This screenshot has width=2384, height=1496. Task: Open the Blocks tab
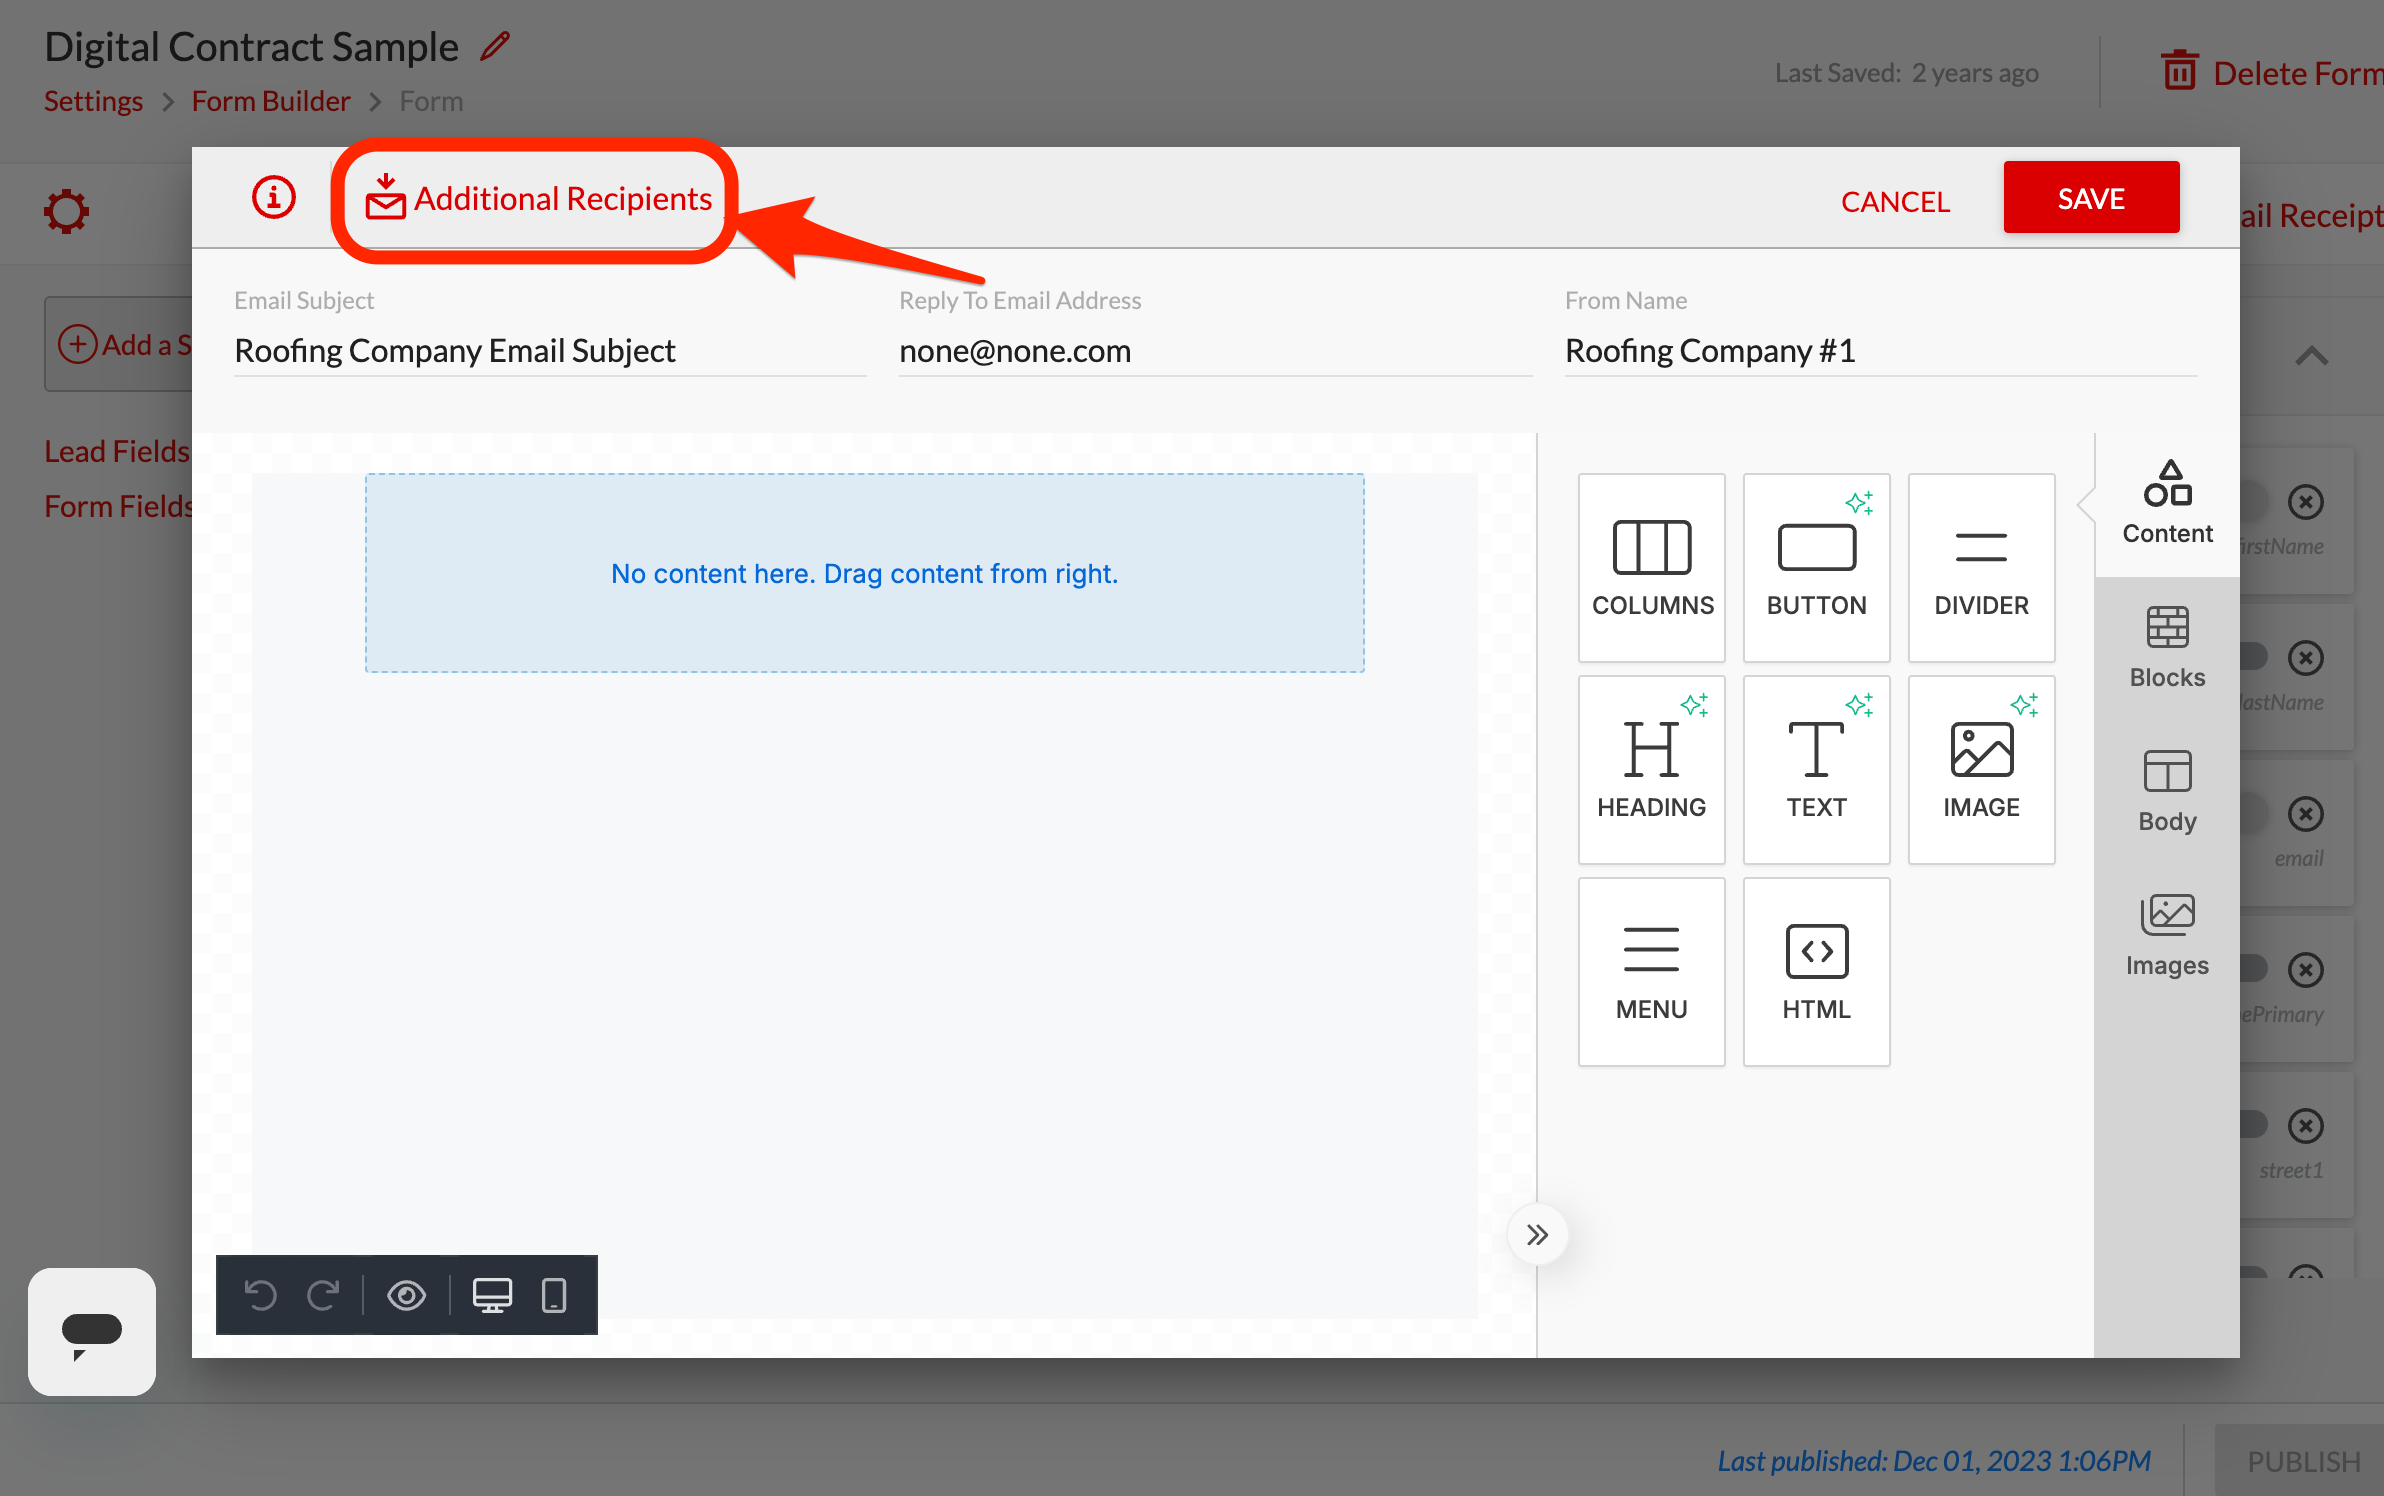click(2167, 647)
